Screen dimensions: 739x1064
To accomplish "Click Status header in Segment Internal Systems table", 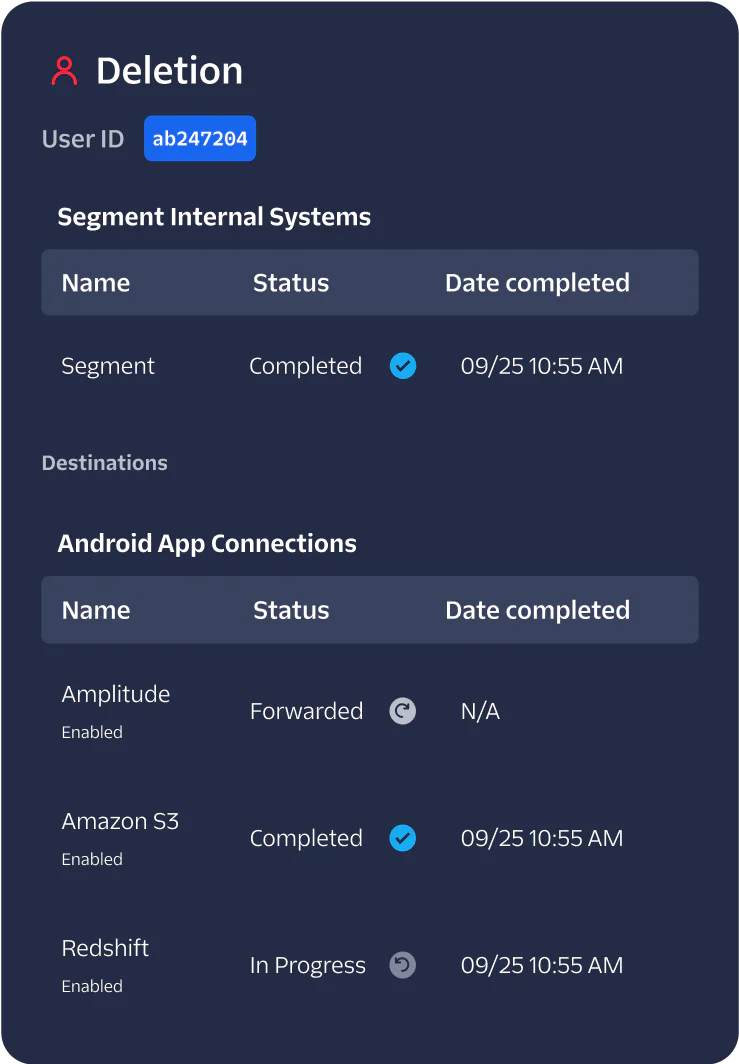I will [291, 283].
